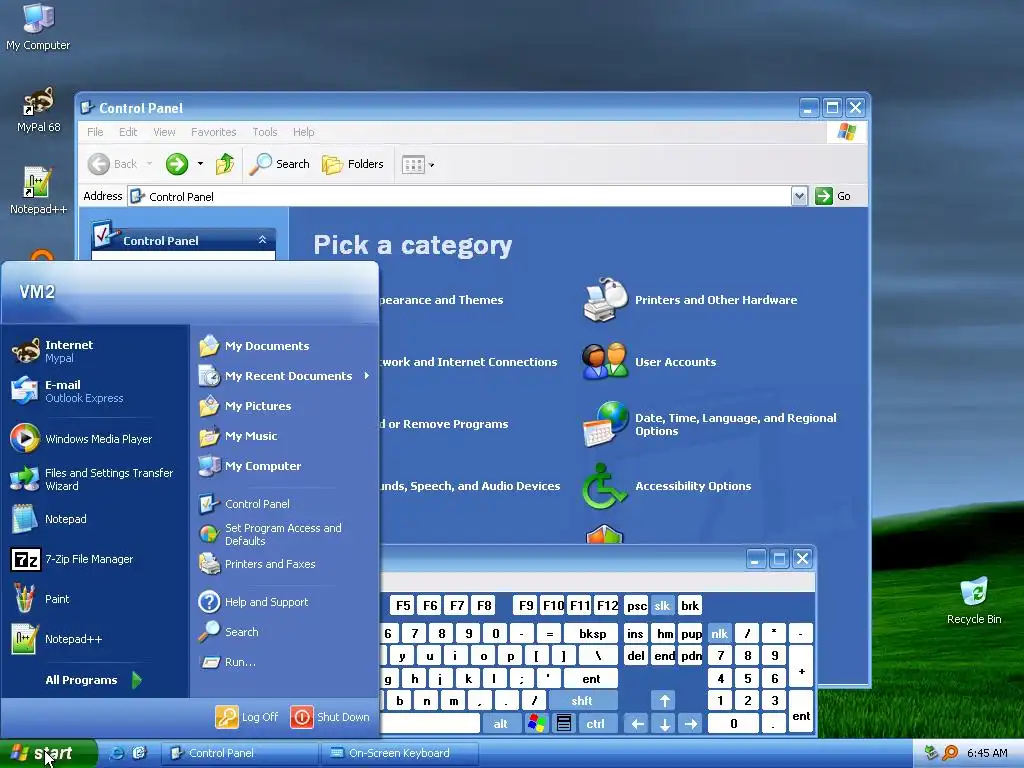This screenshot has height=768, width=1024.
Task: Select the Notepad++ desktop shortcut
Action: pos(38,191)
